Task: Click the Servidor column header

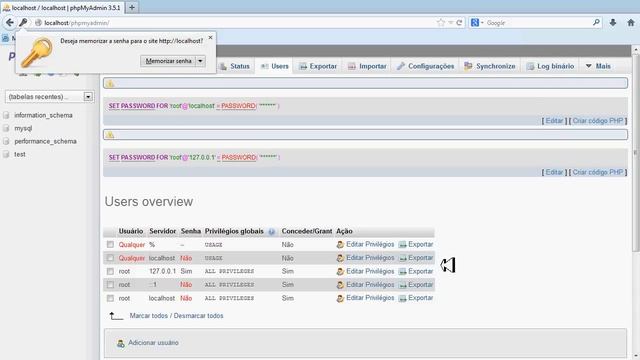Action: click(162, 231)
